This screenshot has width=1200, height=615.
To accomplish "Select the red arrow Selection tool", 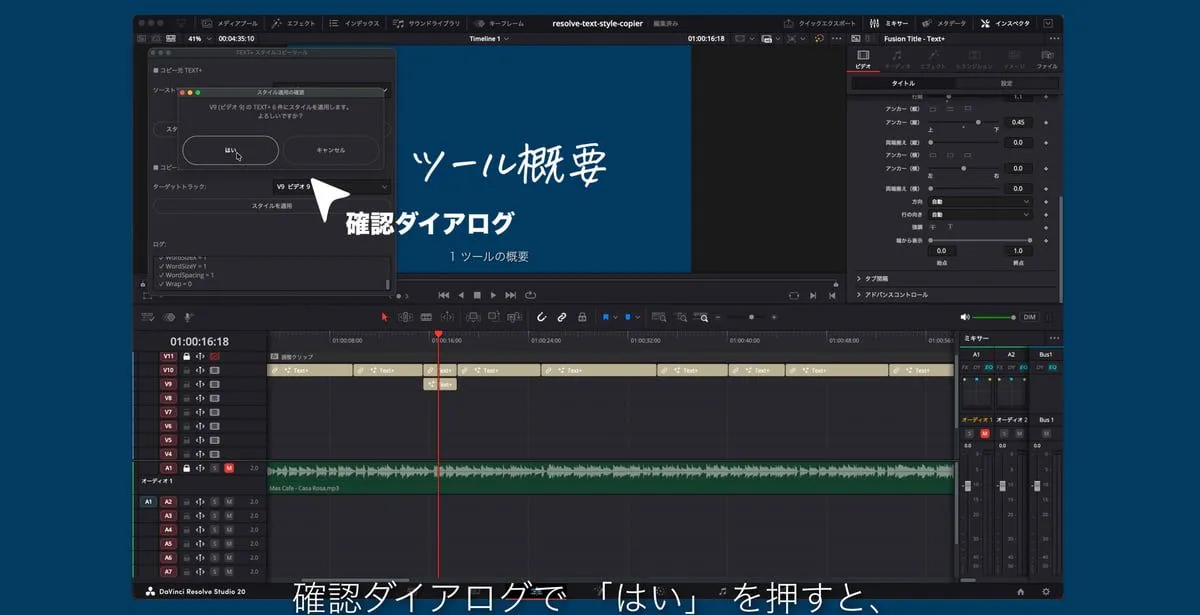I will pos(385,317).
